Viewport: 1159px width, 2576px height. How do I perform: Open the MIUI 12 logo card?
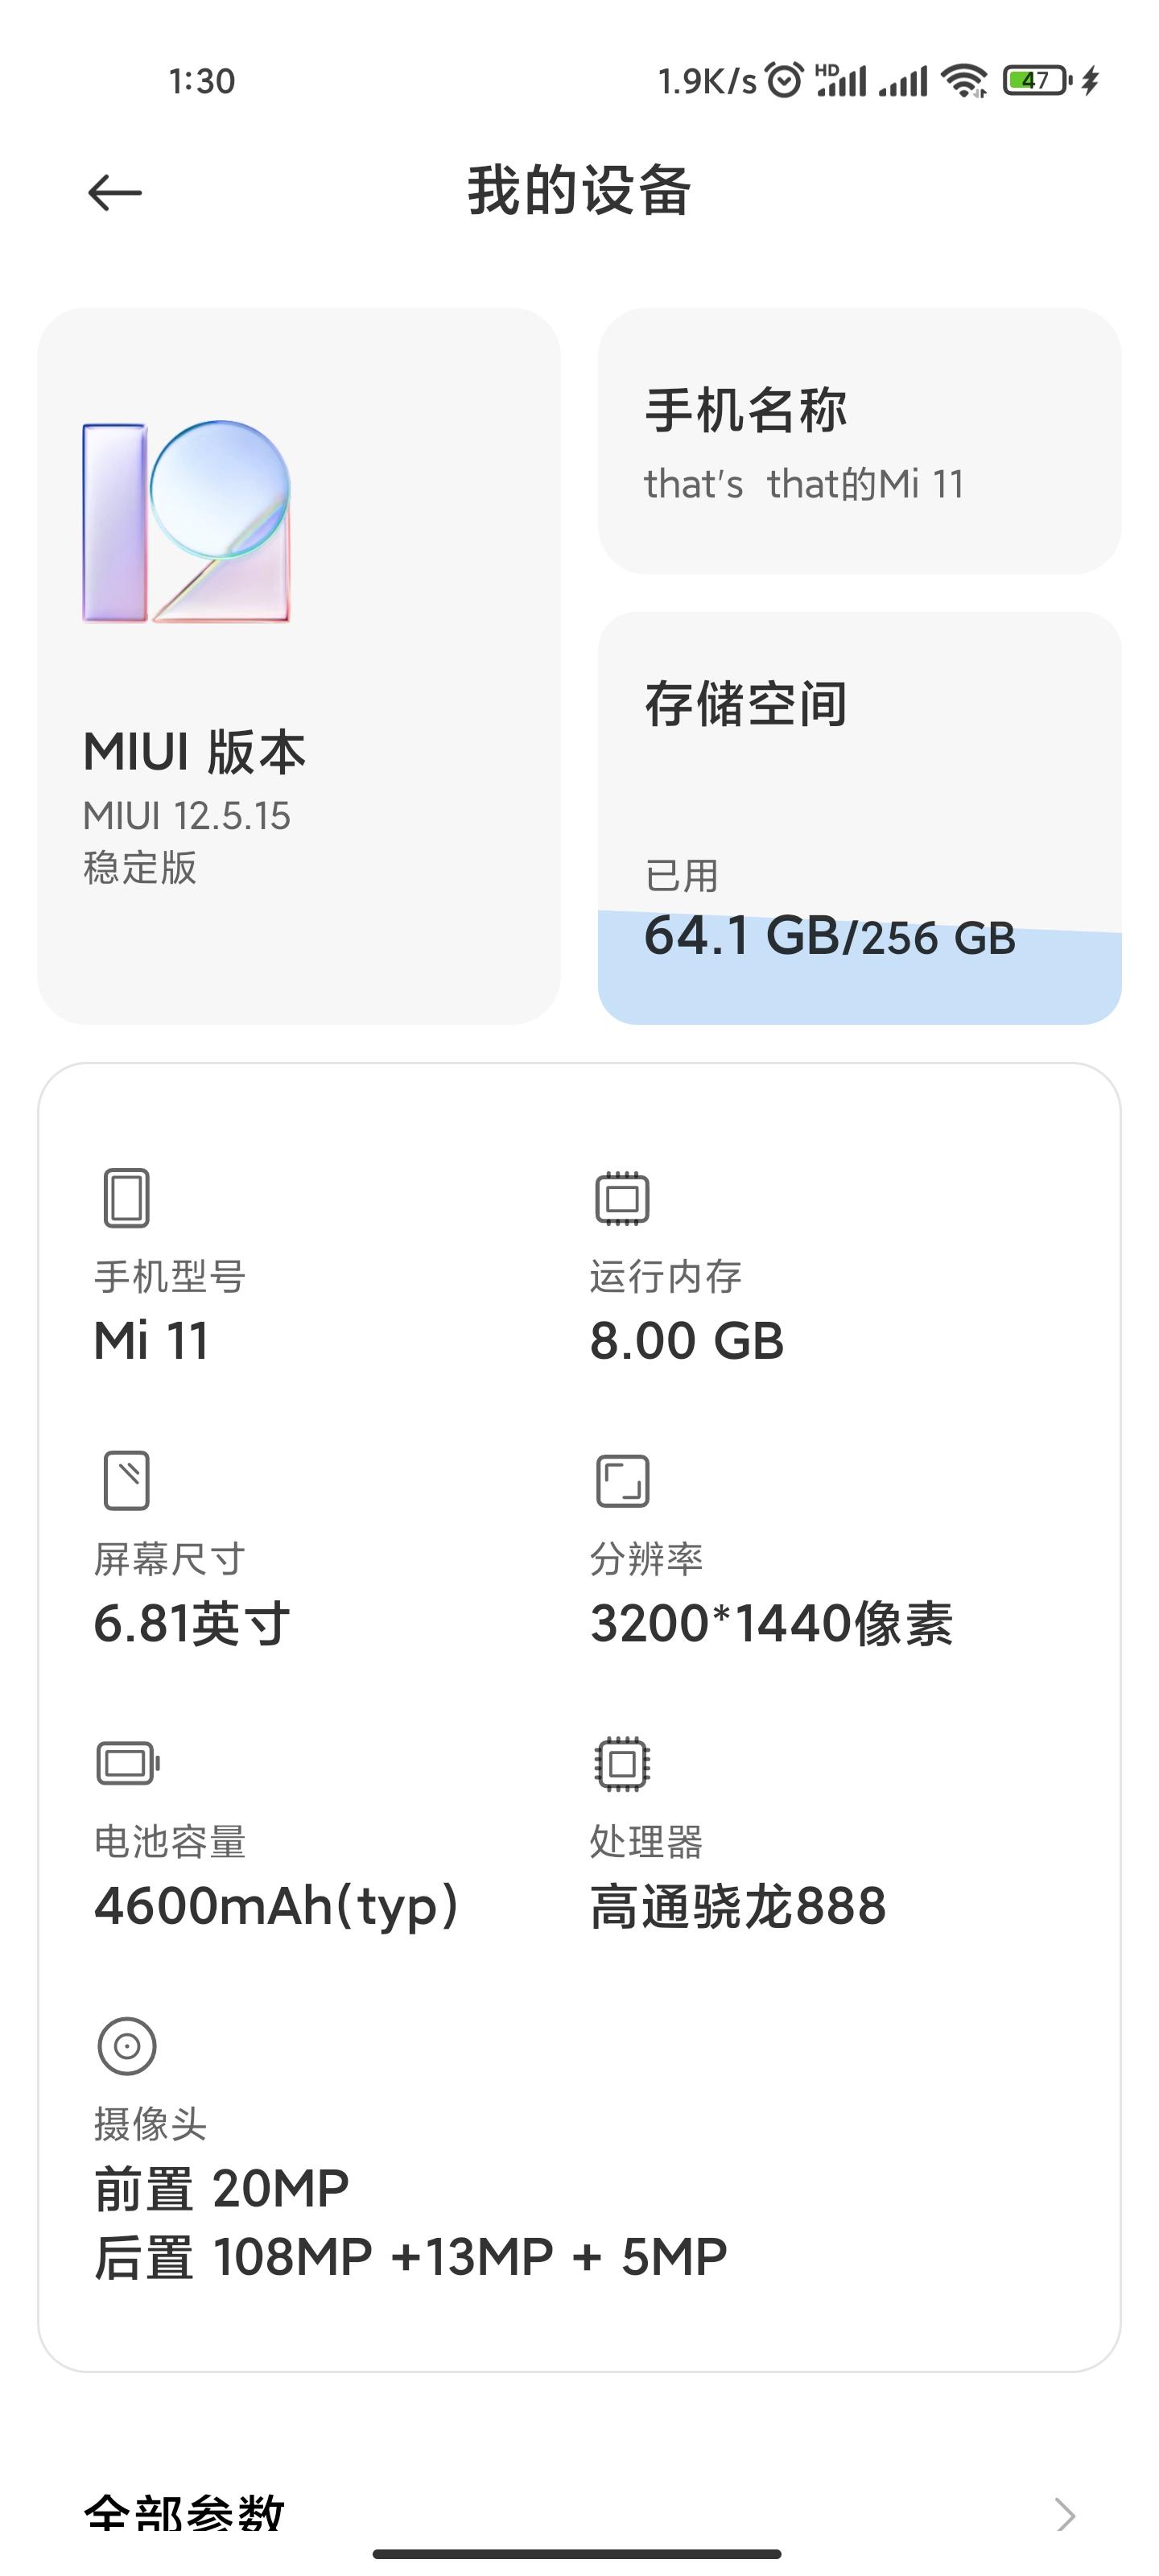pyautogui.click(x=299, y=665)
